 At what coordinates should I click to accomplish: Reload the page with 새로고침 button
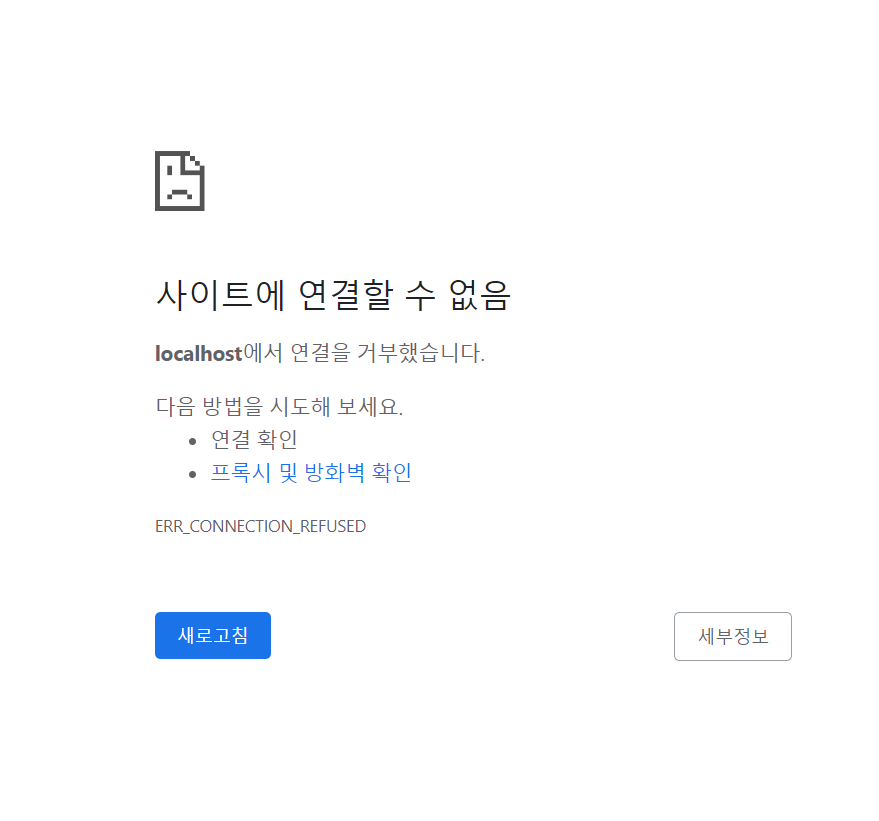pos(212,635)
